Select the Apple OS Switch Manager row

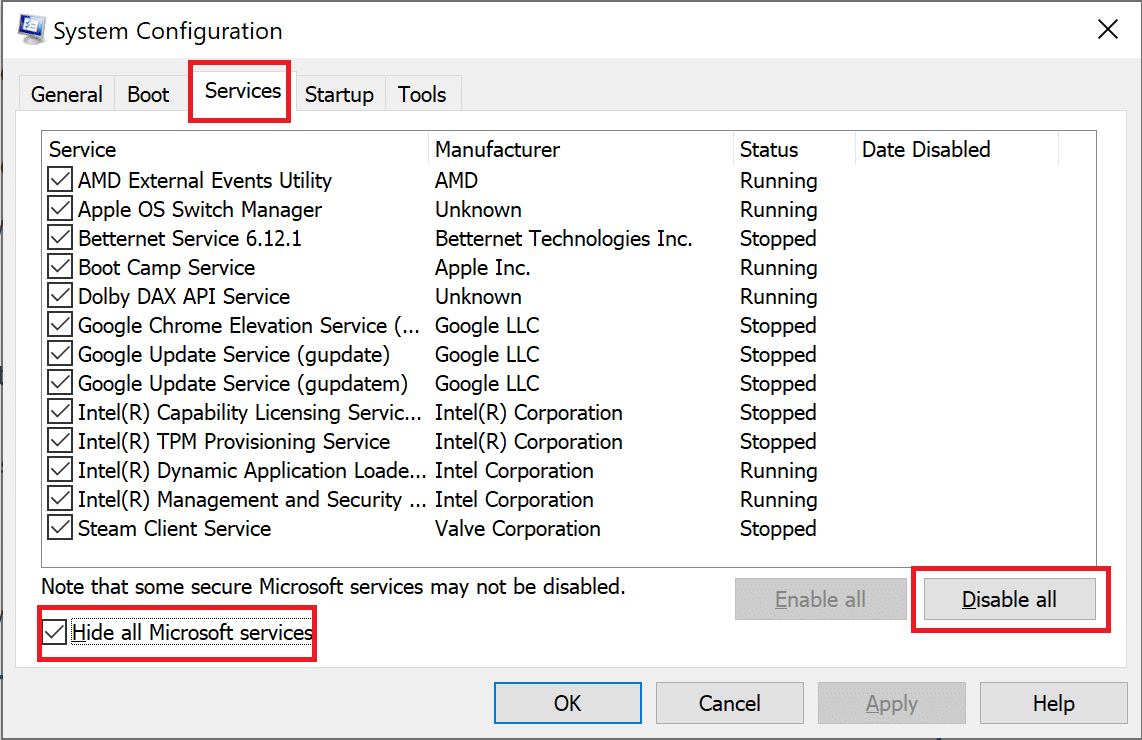pos(200,210)
